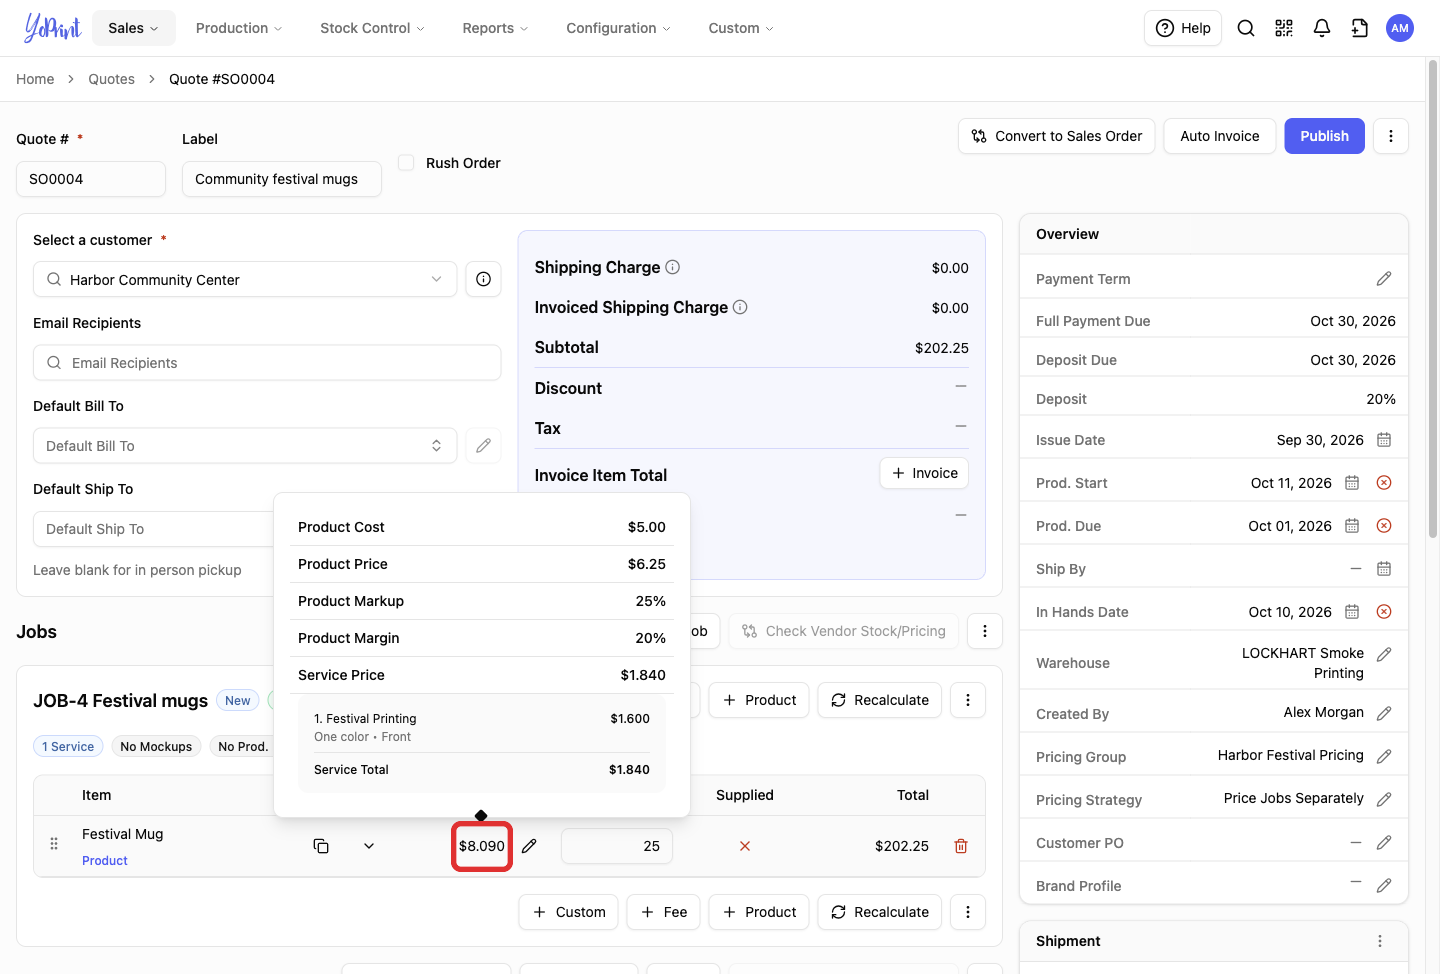Click the Publish button
This screenshot has width=1440, height=974.
click(1325, 136)
